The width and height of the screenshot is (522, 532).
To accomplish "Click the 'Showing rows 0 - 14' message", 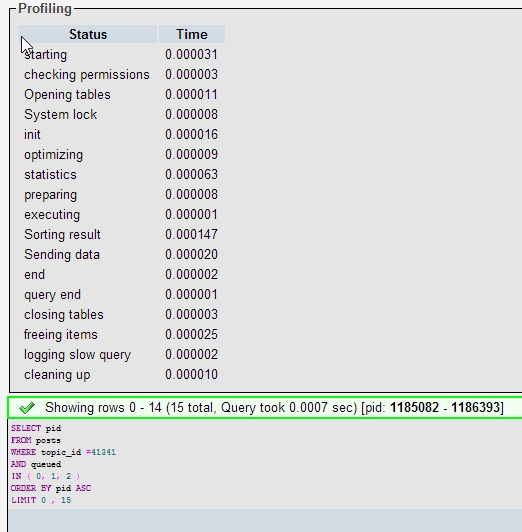I will tap(274, 407).
